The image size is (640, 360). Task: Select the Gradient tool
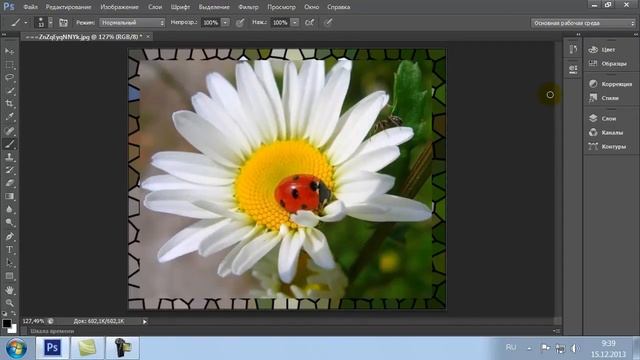click(9, 196)
